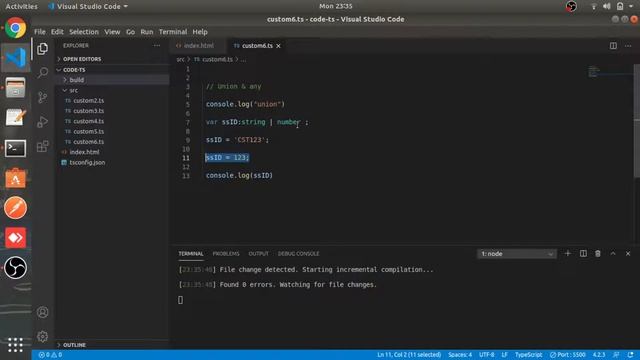The width and height of the screenshot is (640, 360).
Task: Click the Port: 5500 Live Server status
Action: (567, 355)
